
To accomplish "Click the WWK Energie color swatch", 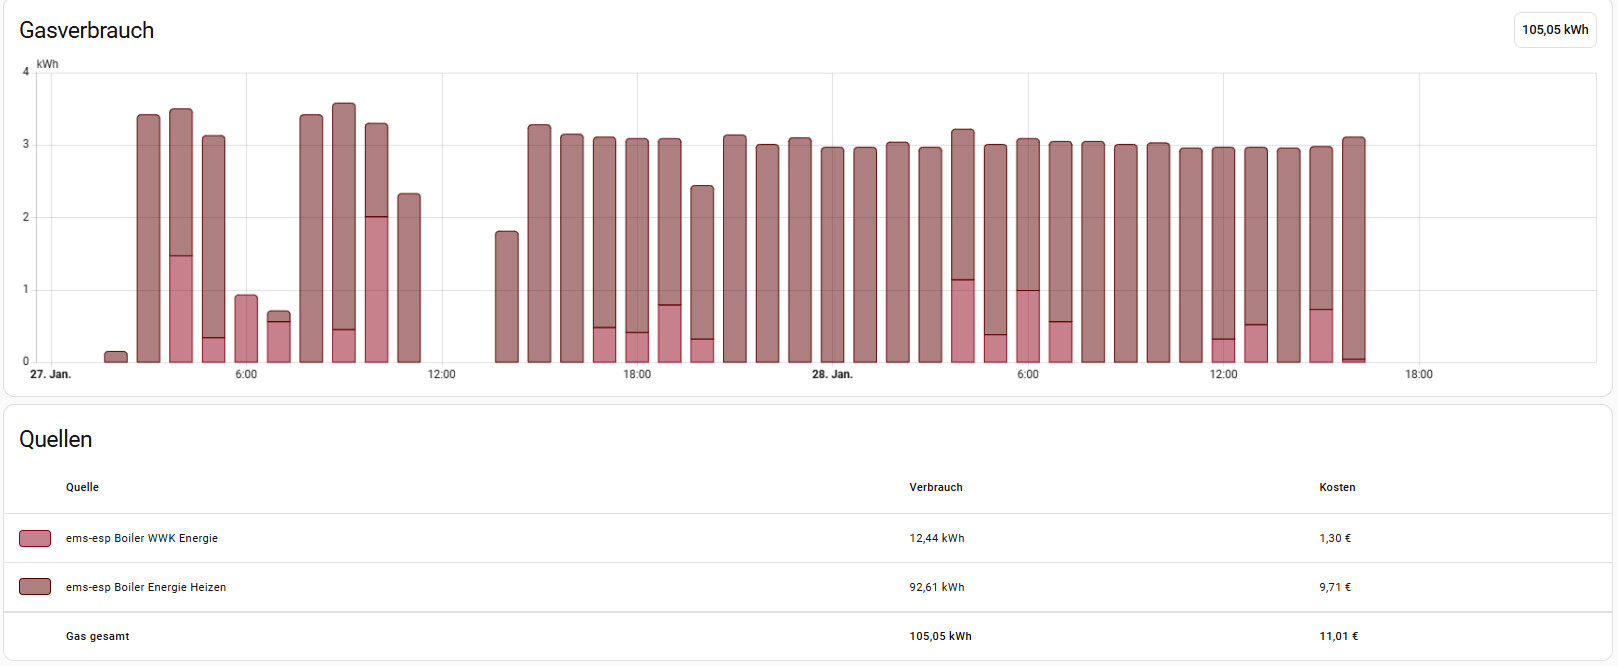I will point(35,538).
